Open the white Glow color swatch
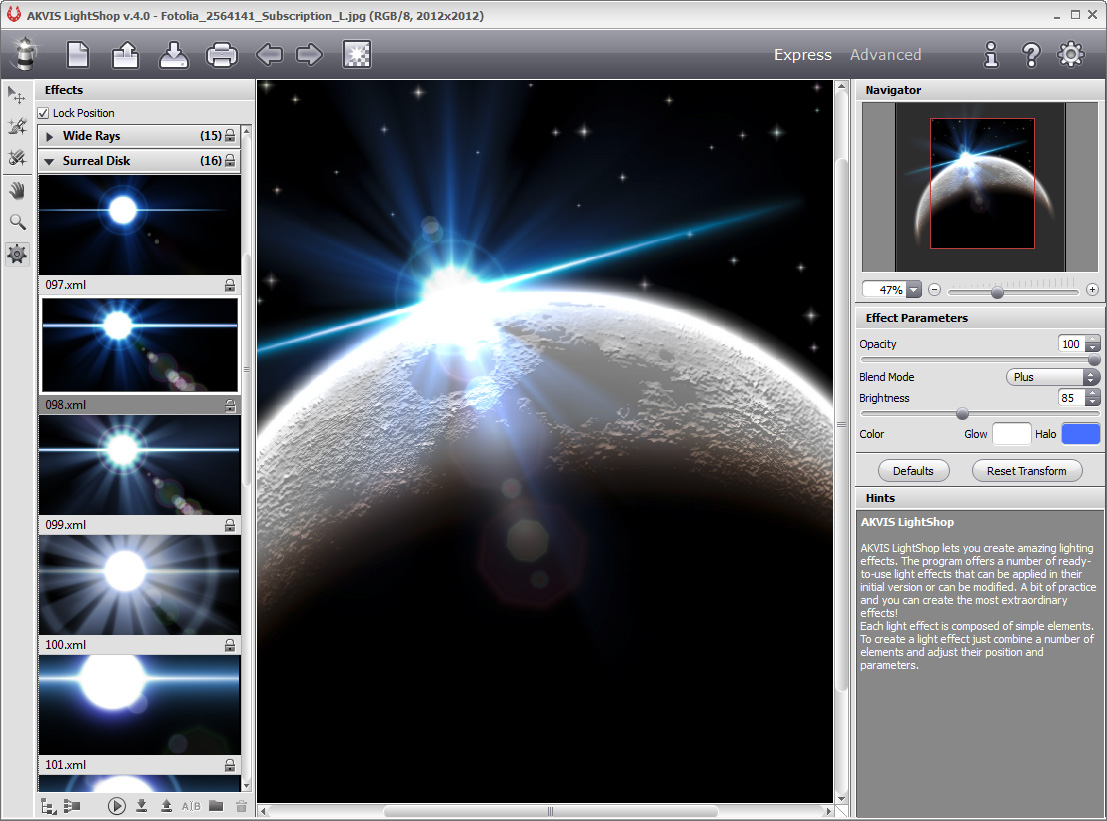1107x821 pixels. point(1012,434)
